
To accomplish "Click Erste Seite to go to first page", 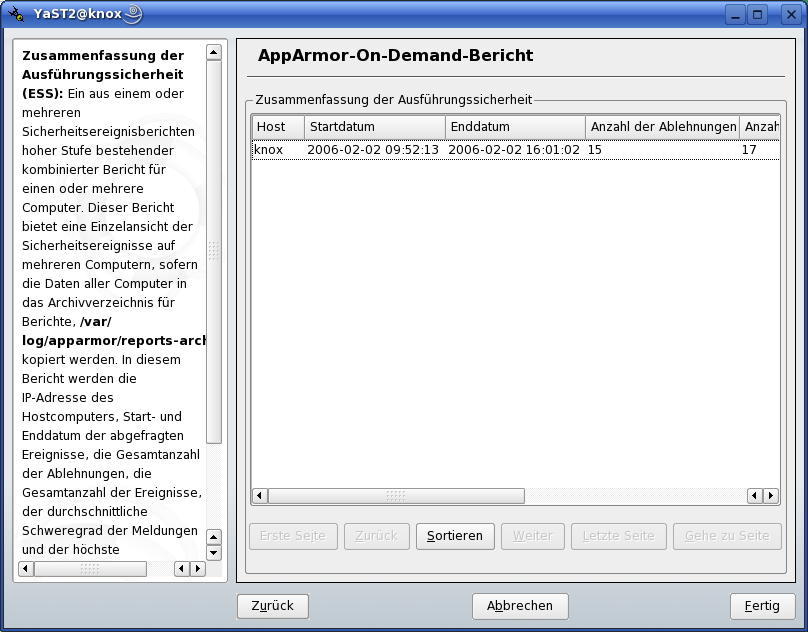I will point(292,536).
